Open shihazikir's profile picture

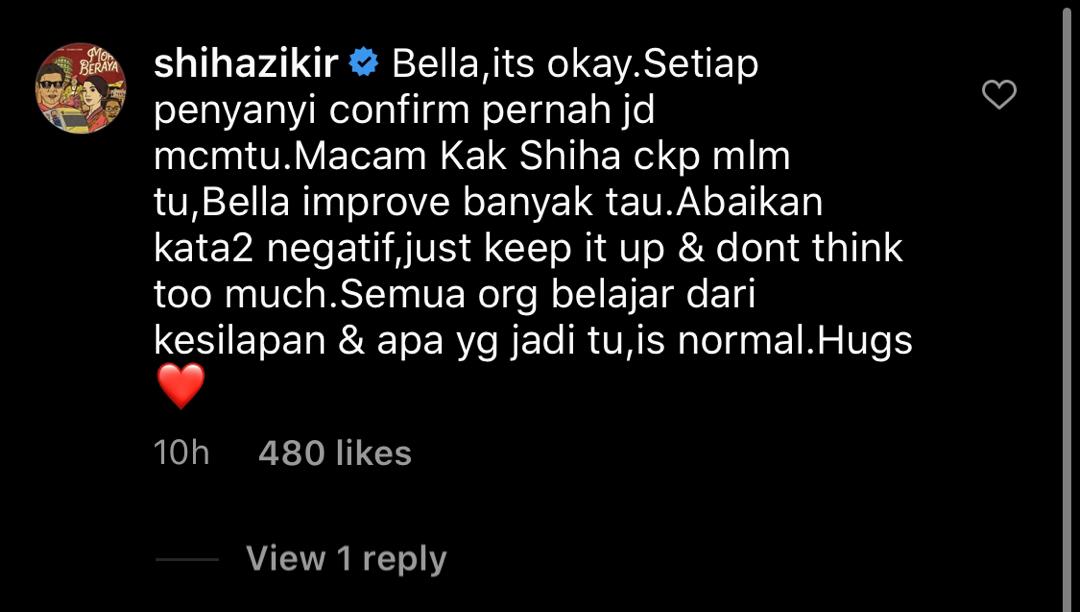click(x=81, y=88)
